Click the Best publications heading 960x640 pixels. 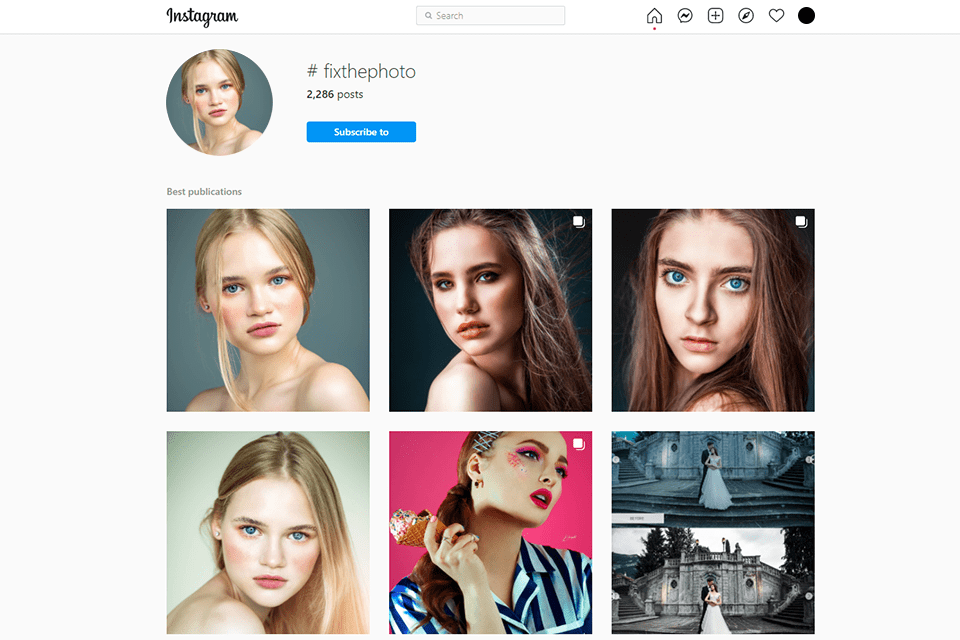(x=204, y=192)
